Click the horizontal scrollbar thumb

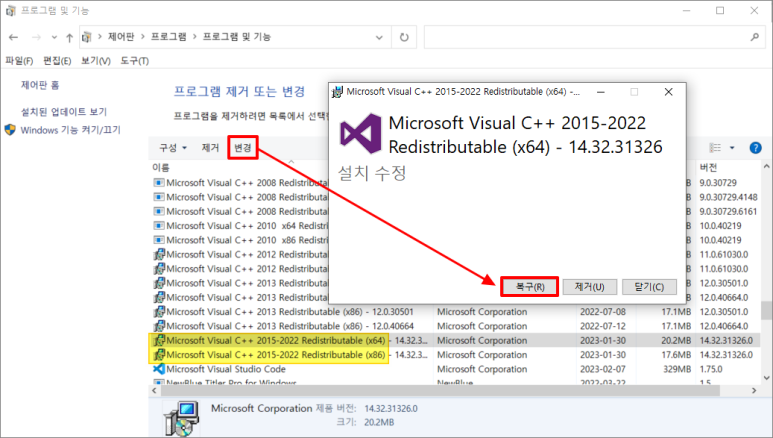[x=440, y=391]
